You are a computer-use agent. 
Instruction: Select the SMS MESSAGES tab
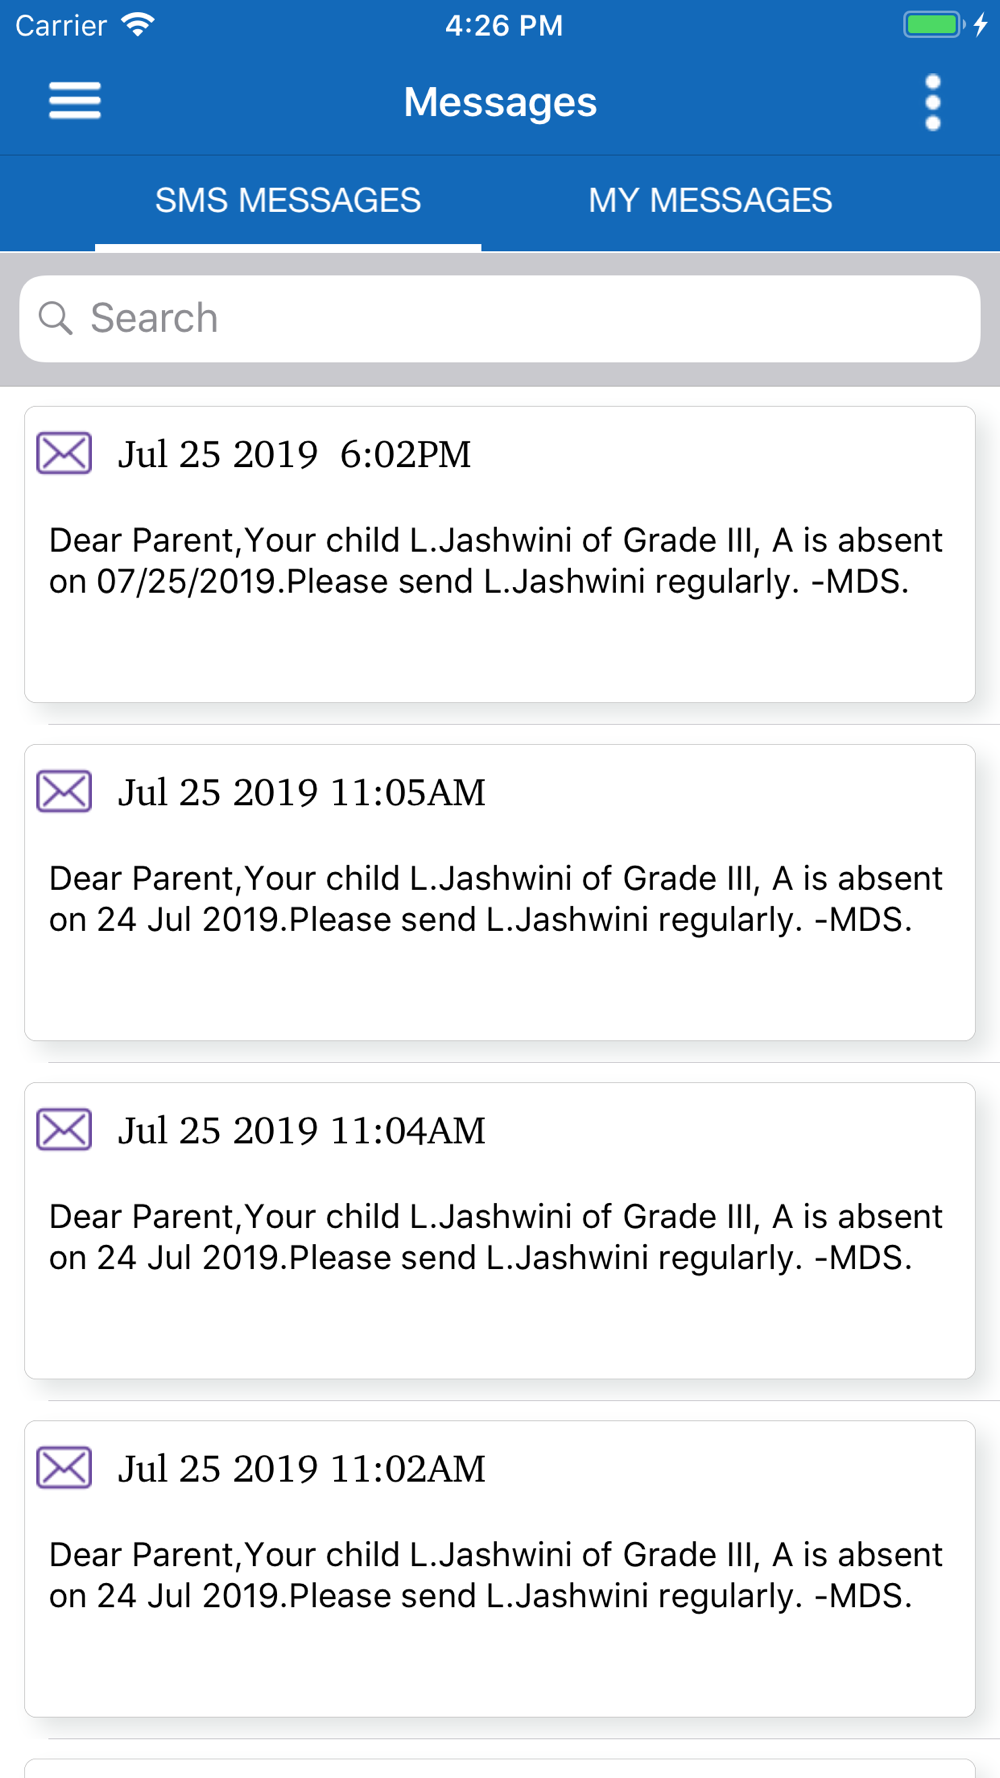[x=288, y=200]
